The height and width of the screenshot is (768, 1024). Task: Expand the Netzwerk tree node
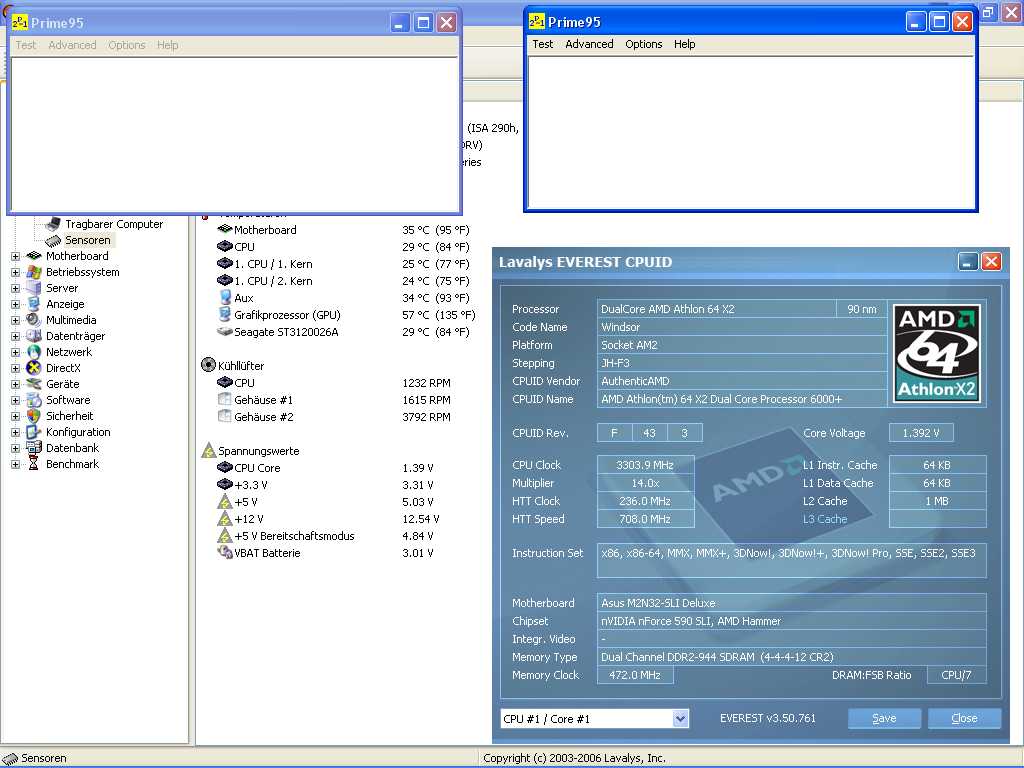[16, 352]
